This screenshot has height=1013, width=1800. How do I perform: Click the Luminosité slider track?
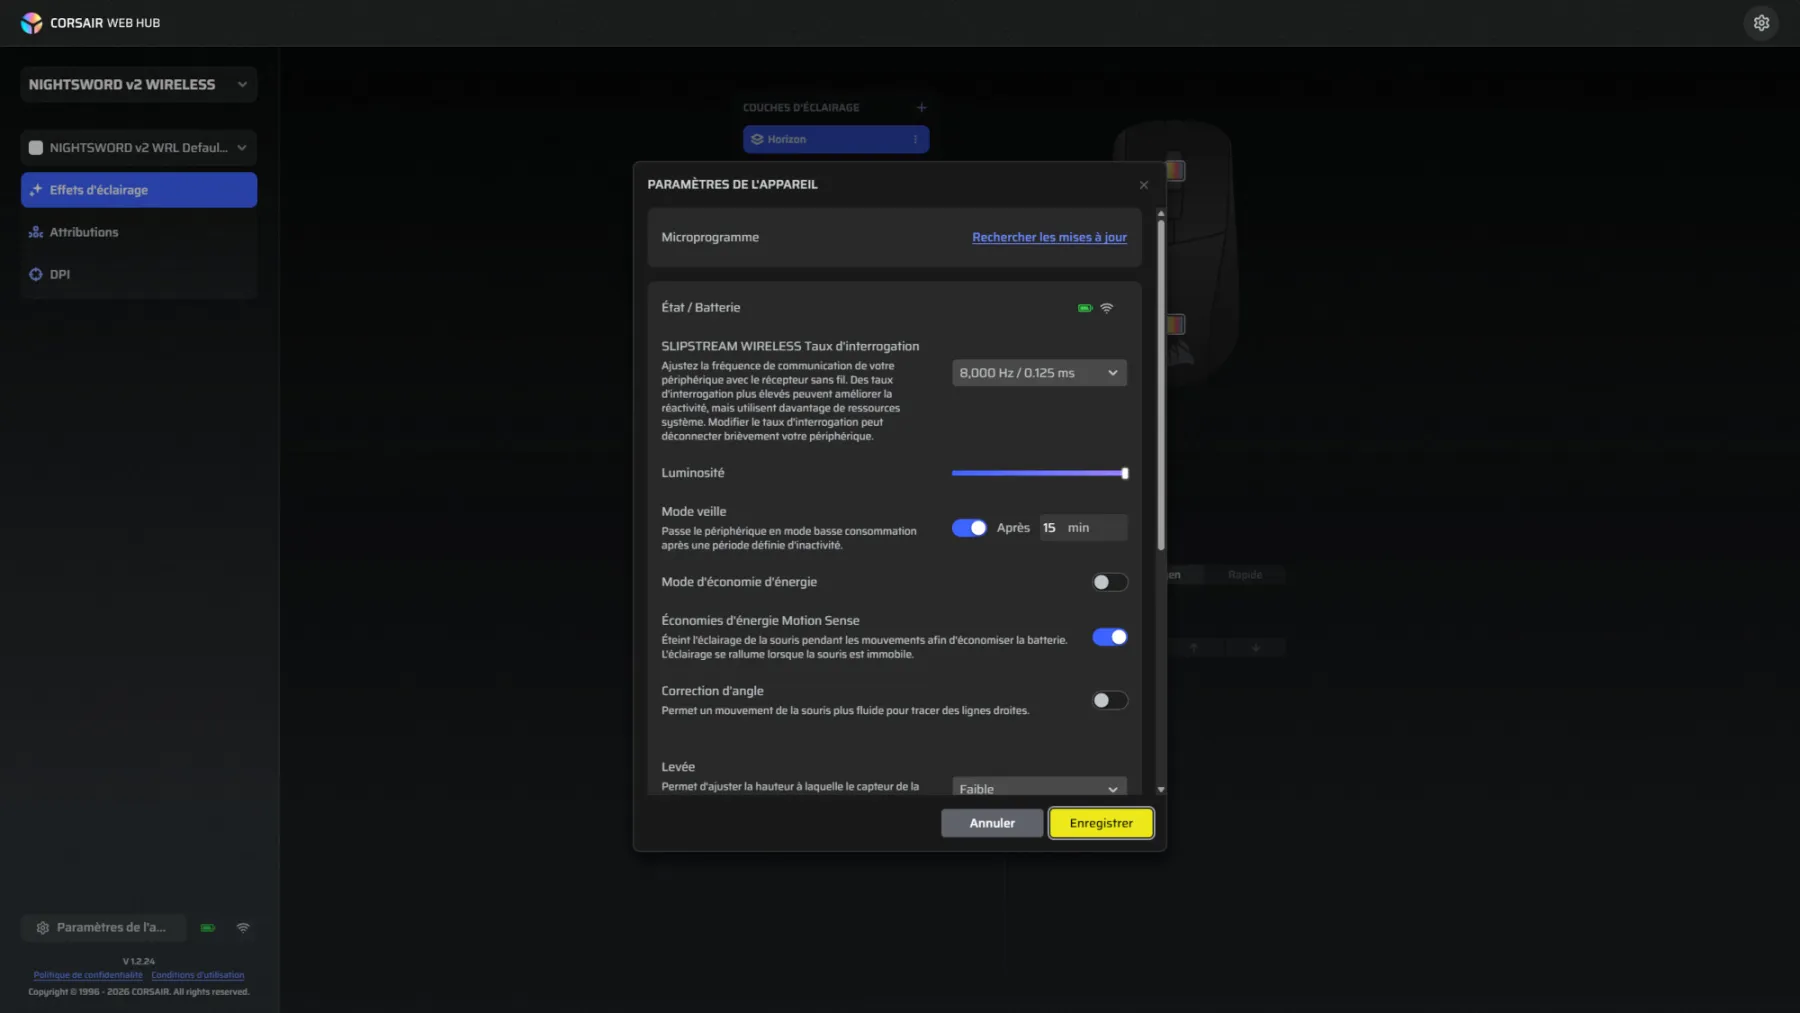pyautogui.click(x=1040, y=473)
